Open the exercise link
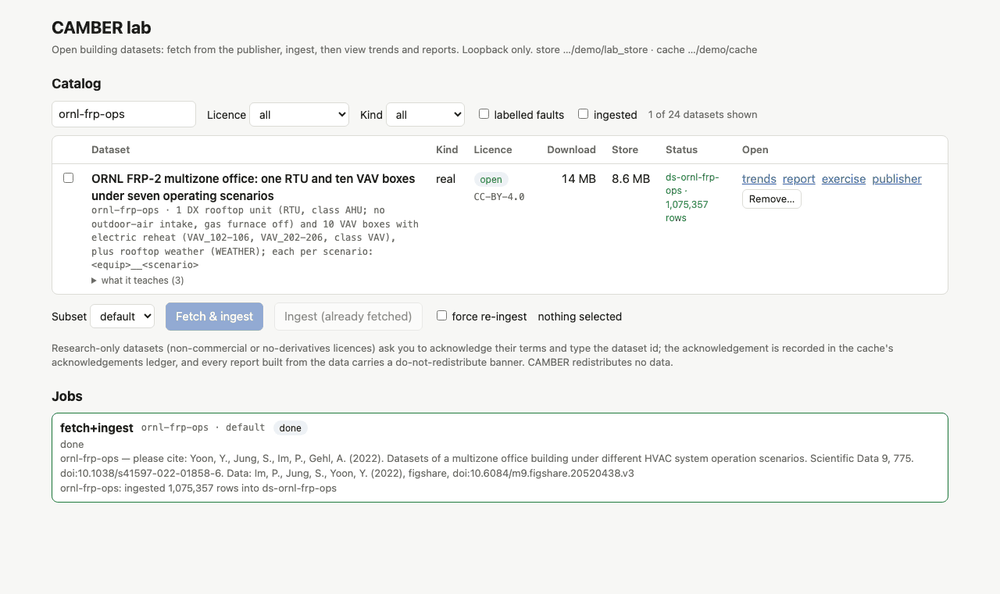 (x=844, y=179)
